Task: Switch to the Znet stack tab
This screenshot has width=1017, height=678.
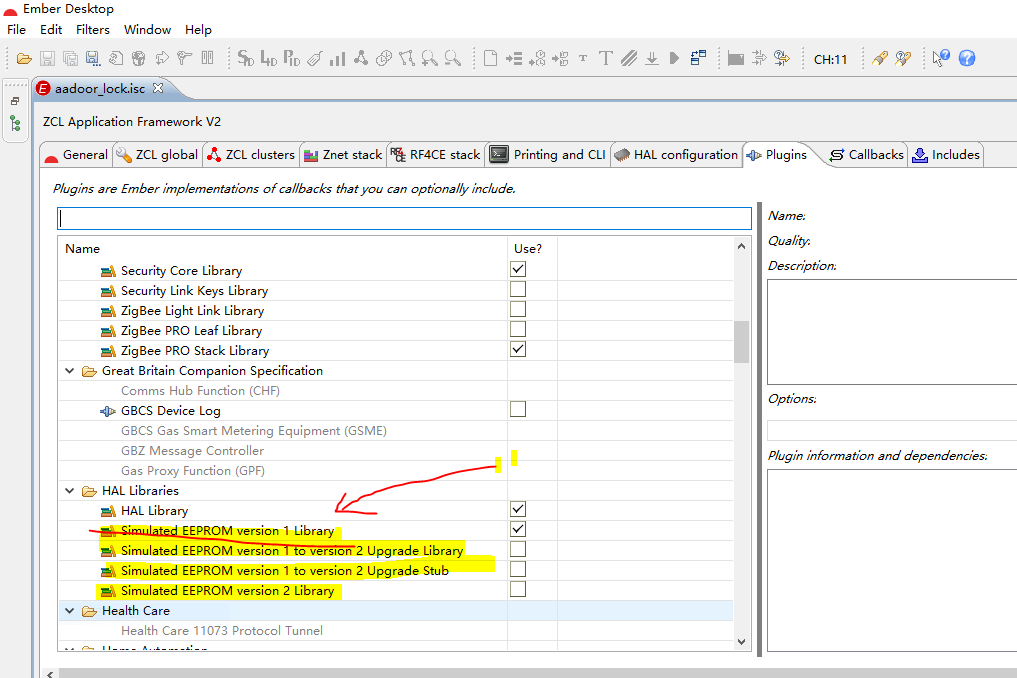Action: [344, 155]
